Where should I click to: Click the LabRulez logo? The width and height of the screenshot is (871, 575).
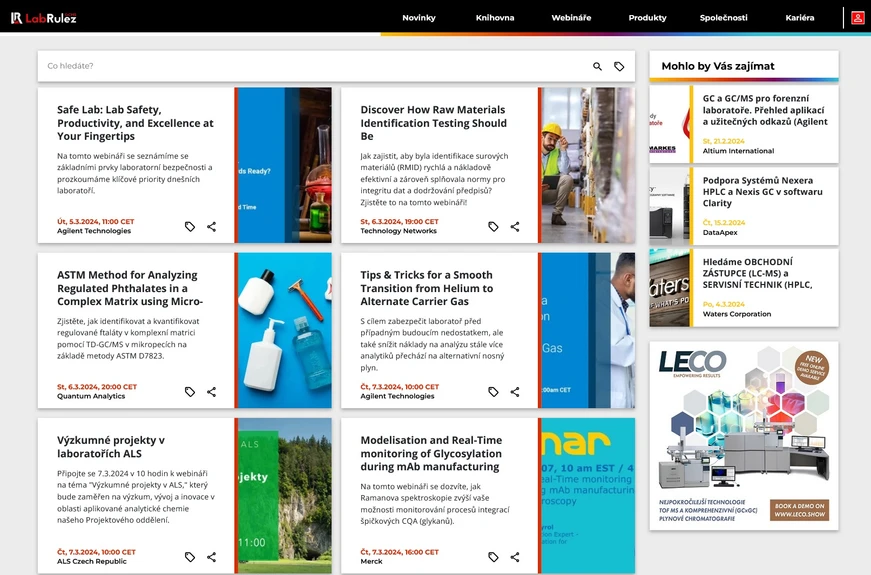(44, 18)
